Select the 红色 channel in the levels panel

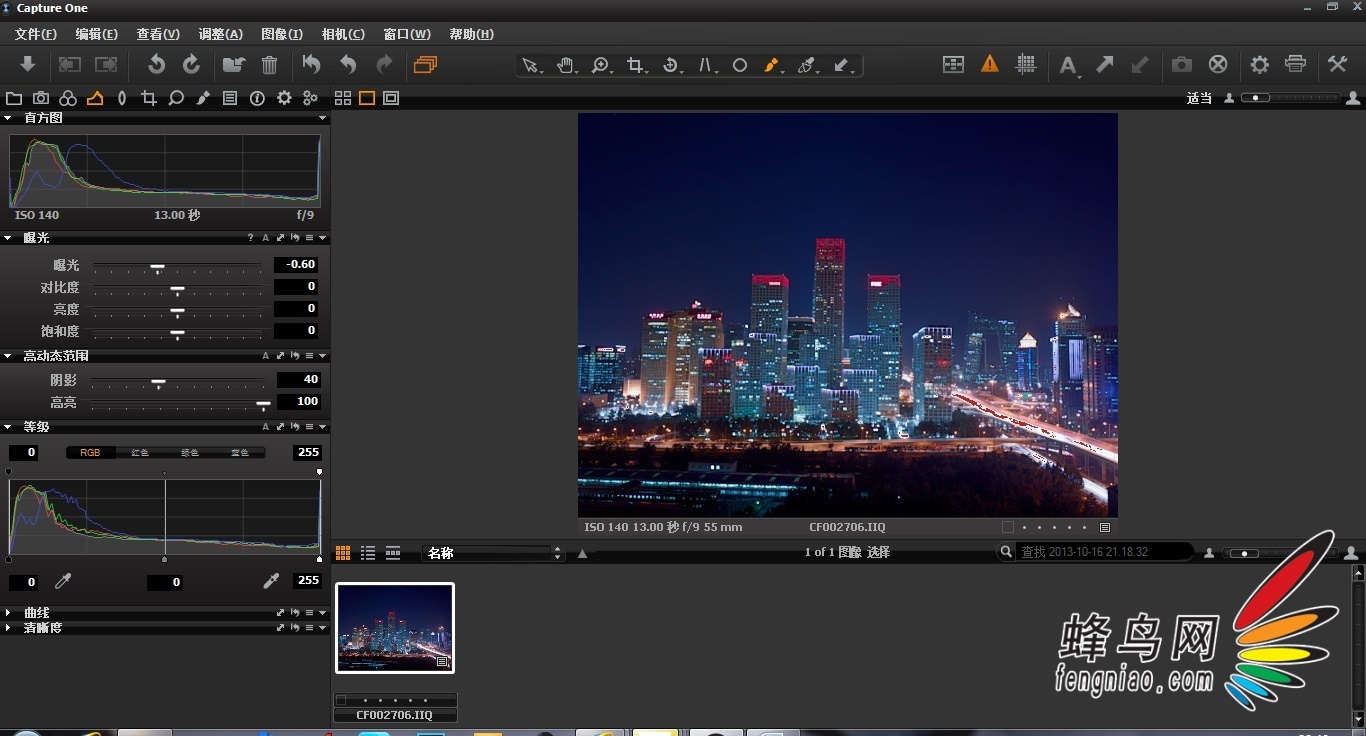tap(140, 453)
